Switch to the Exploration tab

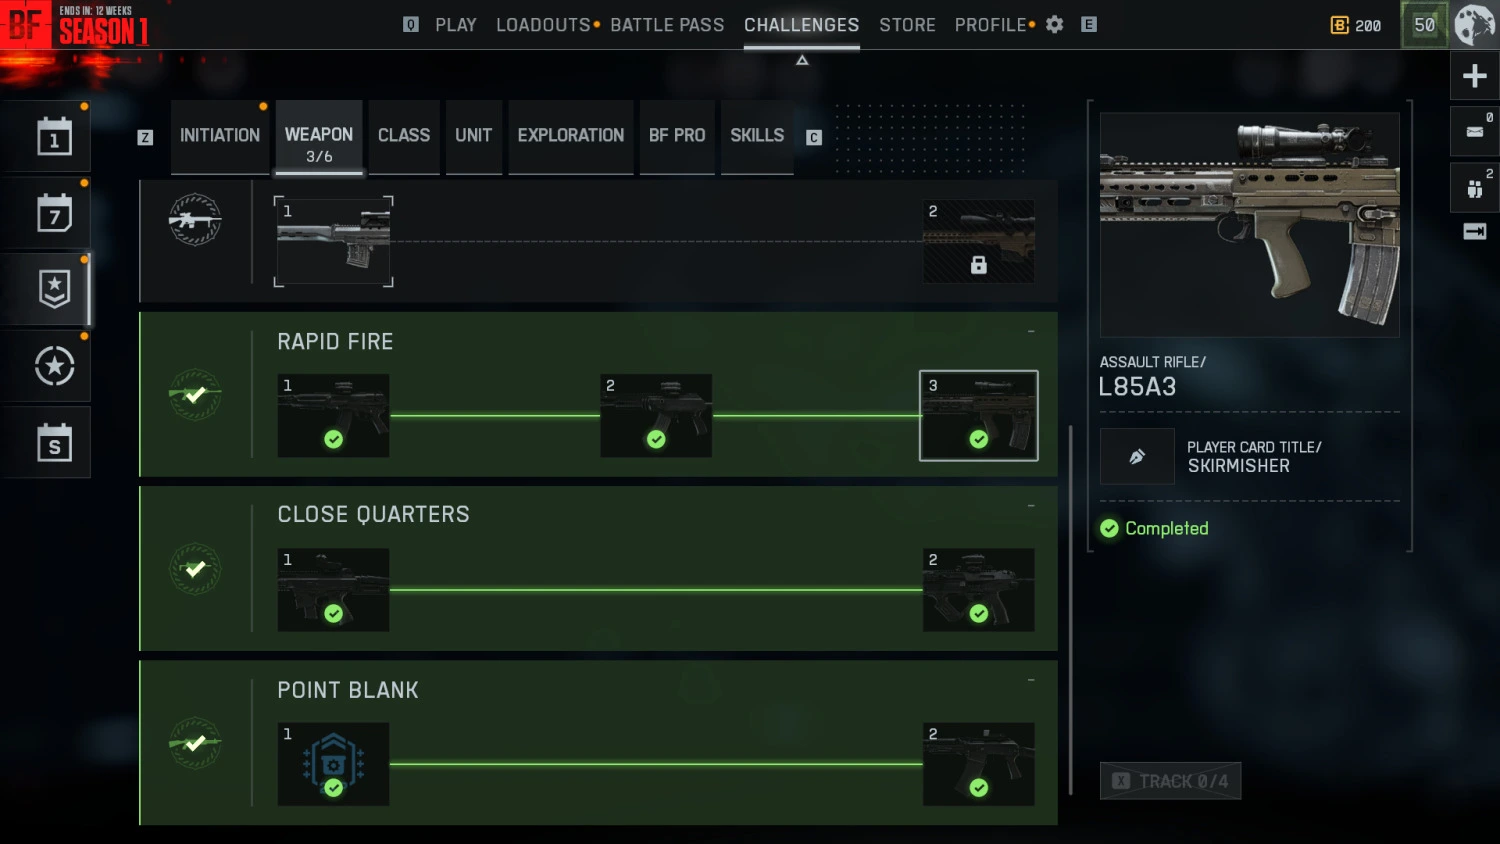[571, 136]
